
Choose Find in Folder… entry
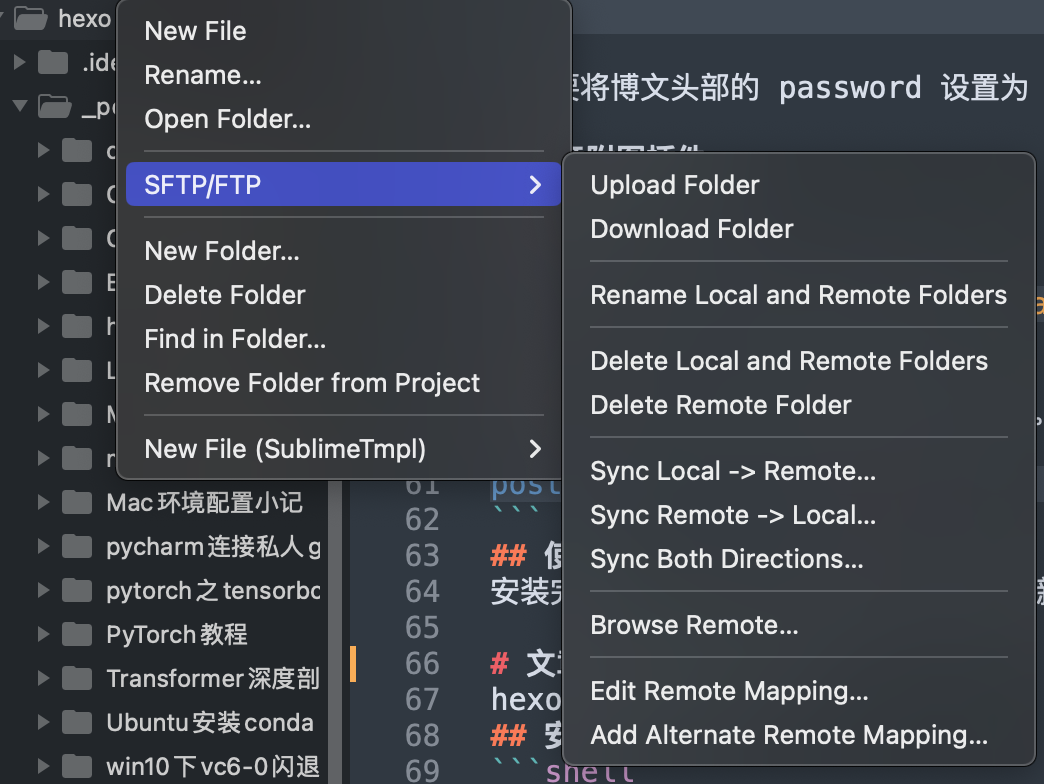(x=235, y=339)
